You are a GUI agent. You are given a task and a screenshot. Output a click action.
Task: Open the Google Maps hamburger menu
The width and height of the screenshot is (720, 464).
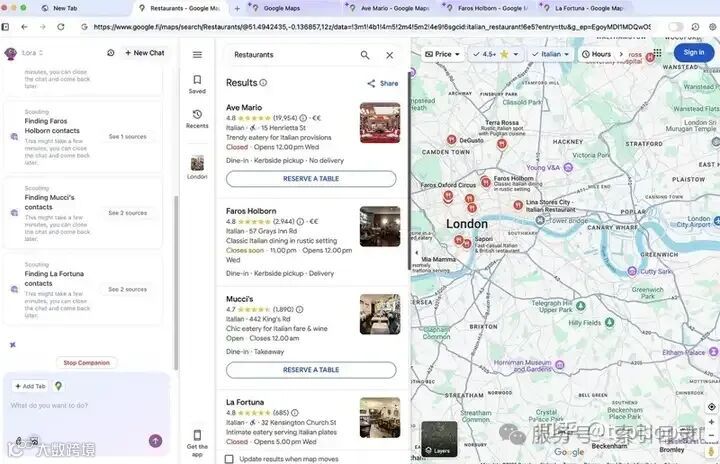pyautogui.click(x=197, y=55)
